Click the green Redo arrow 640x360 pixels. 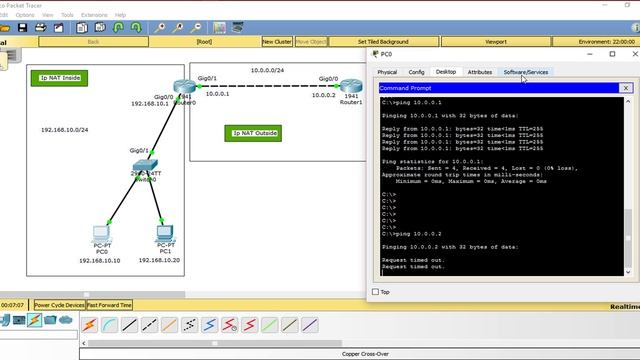pyautogui.click(x=136, y=28)
